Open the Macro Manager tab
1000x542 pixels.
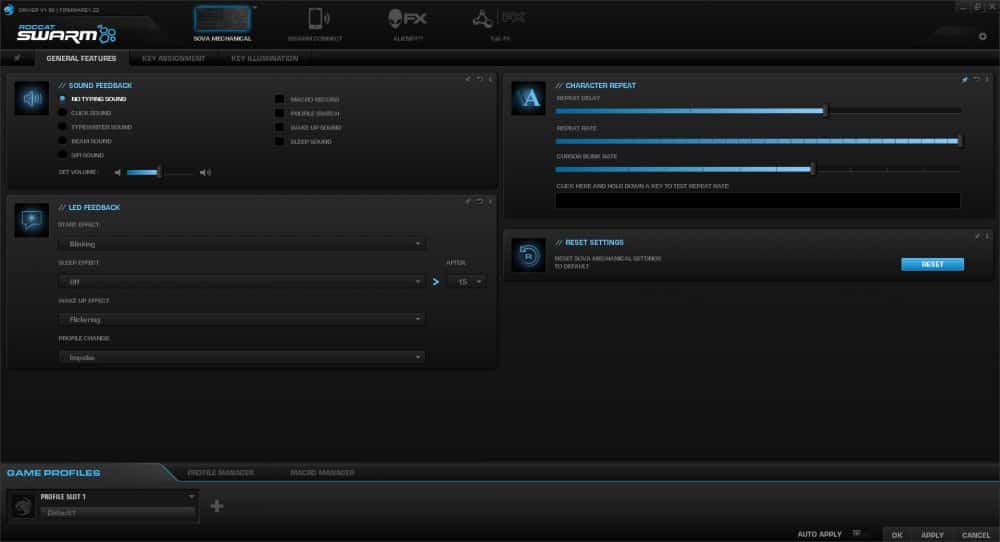pos(322,473)
